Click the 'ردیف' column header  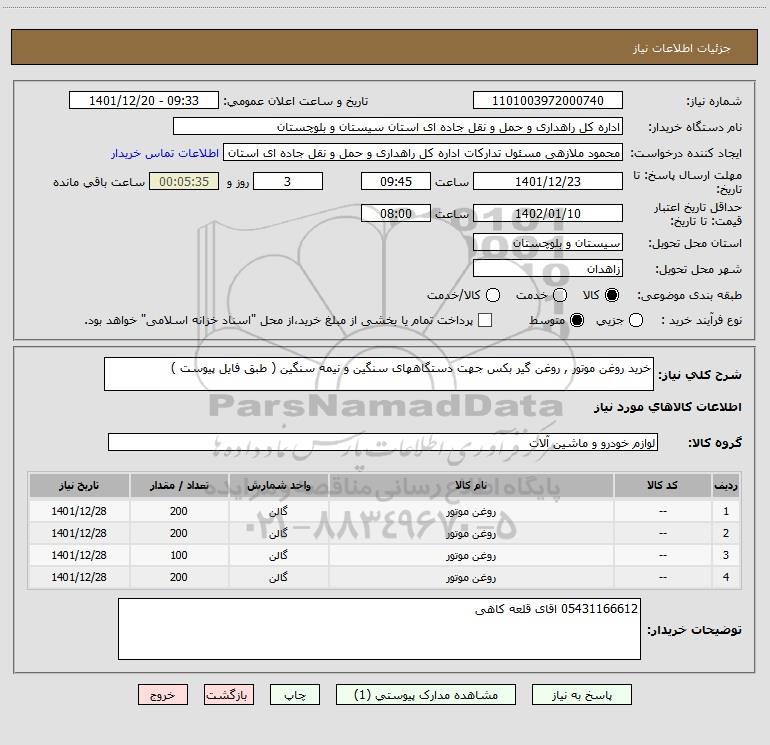click(726, 485)
